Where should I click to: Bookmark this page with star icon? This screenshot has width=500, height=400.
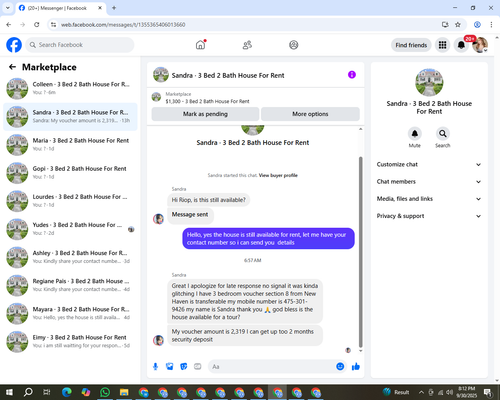coord(458,24)
